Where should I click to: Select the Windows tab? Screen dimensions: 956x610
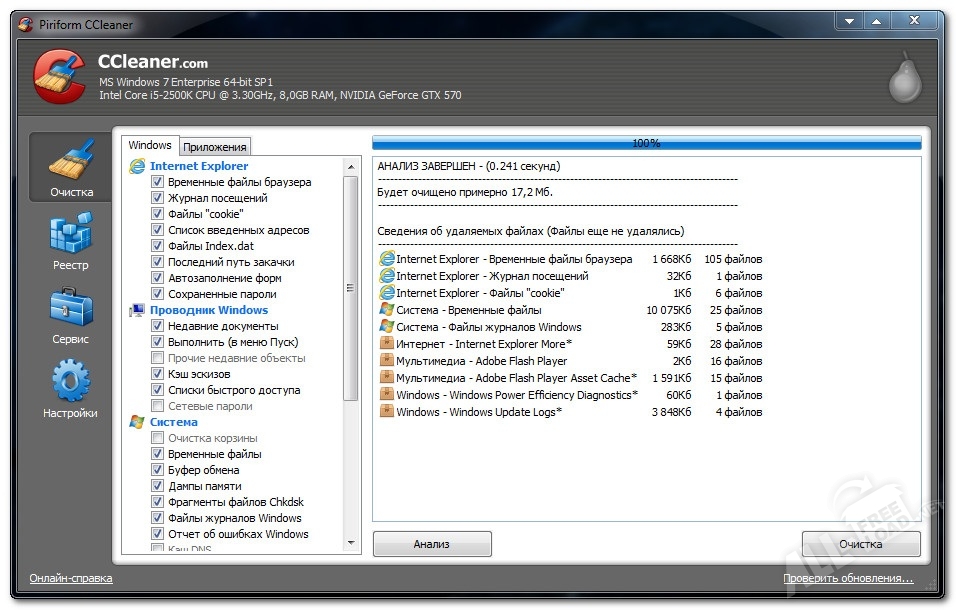click(150, 146)
